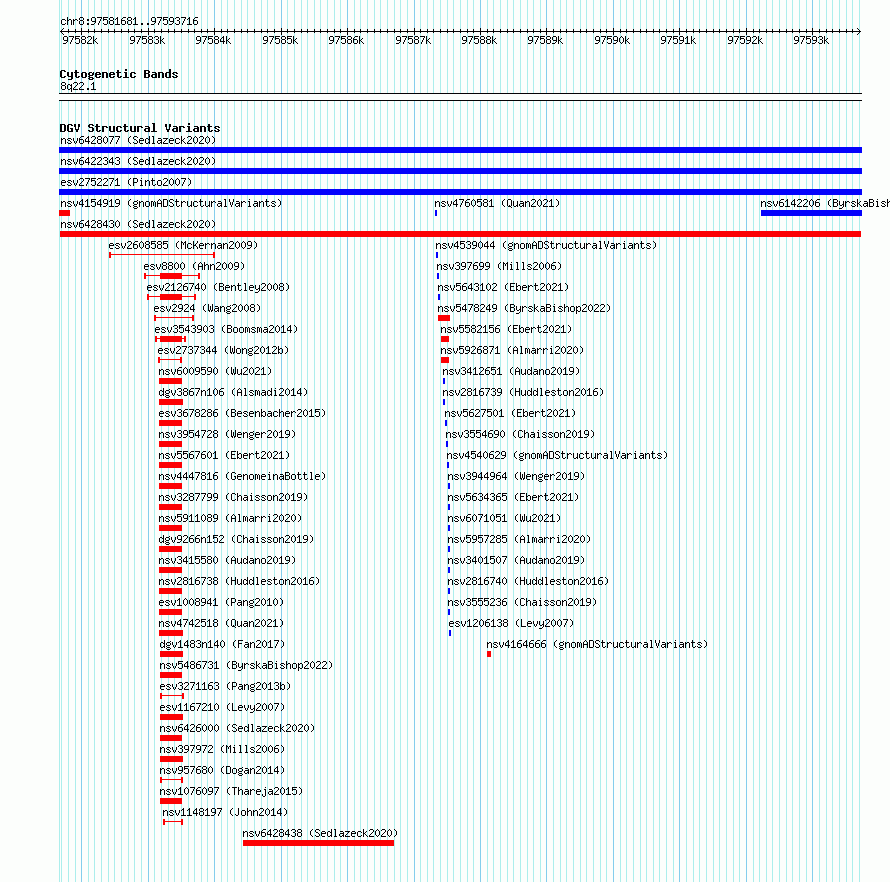This screenshot has height=882, width=890.
Task: Click the DGV Structural Variants track title
Action: tap(140, 128)
